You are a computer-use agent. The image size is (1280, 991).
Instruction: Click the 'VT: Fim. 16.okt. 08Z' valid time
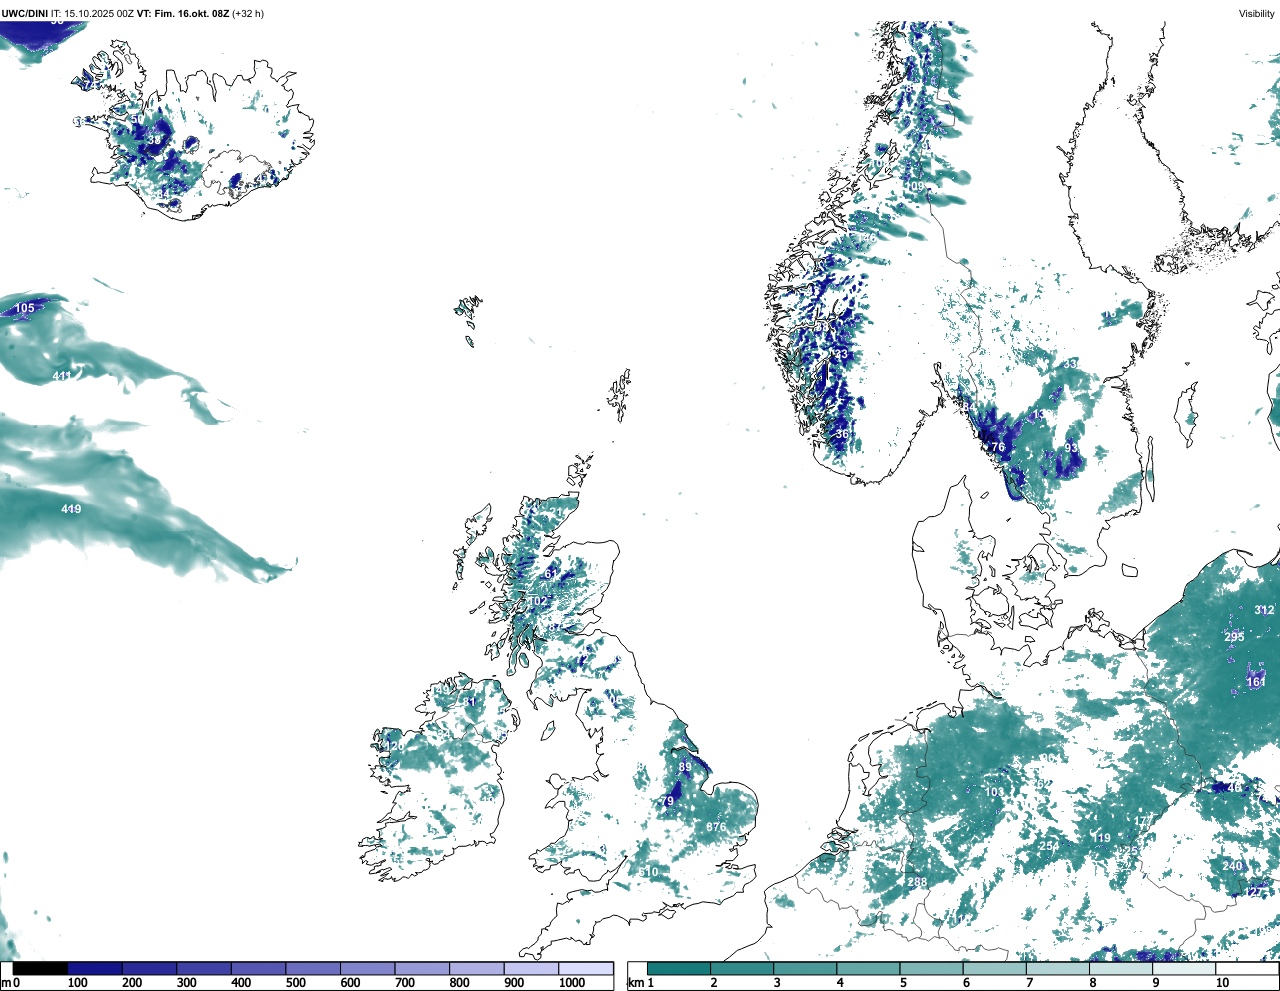(x=183, y=13)
